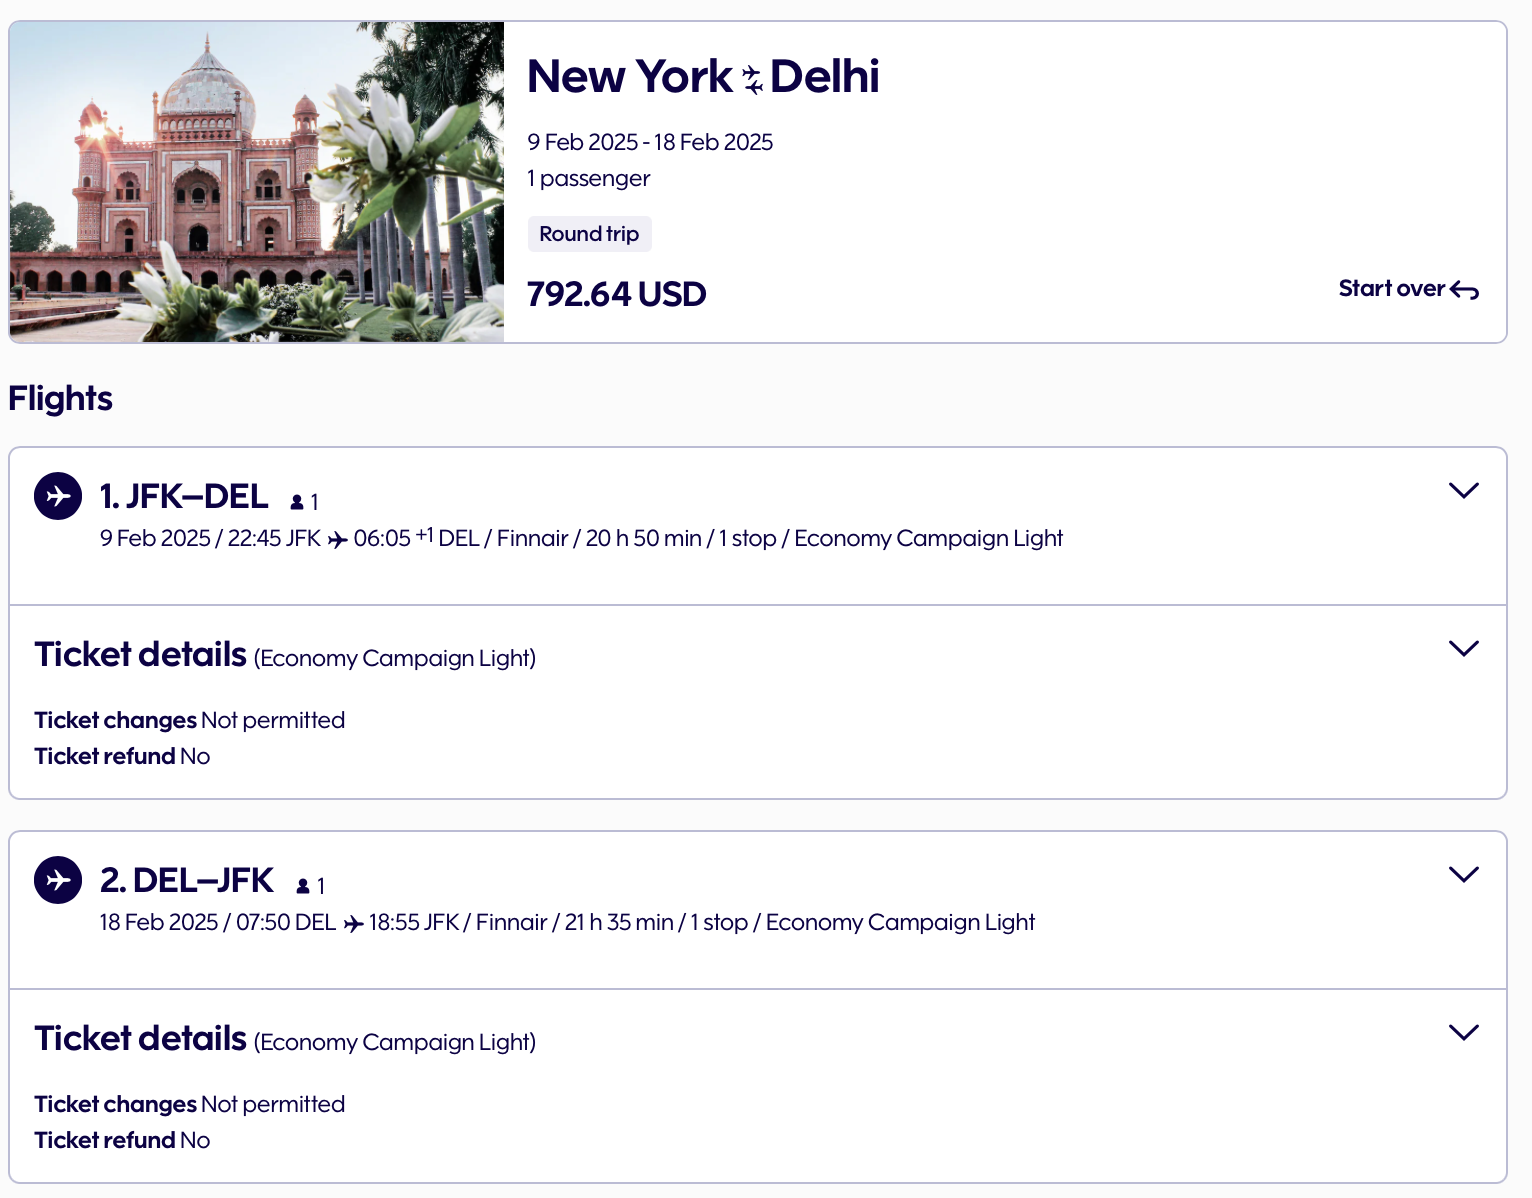Click the Round trip badge

(590, 234)
